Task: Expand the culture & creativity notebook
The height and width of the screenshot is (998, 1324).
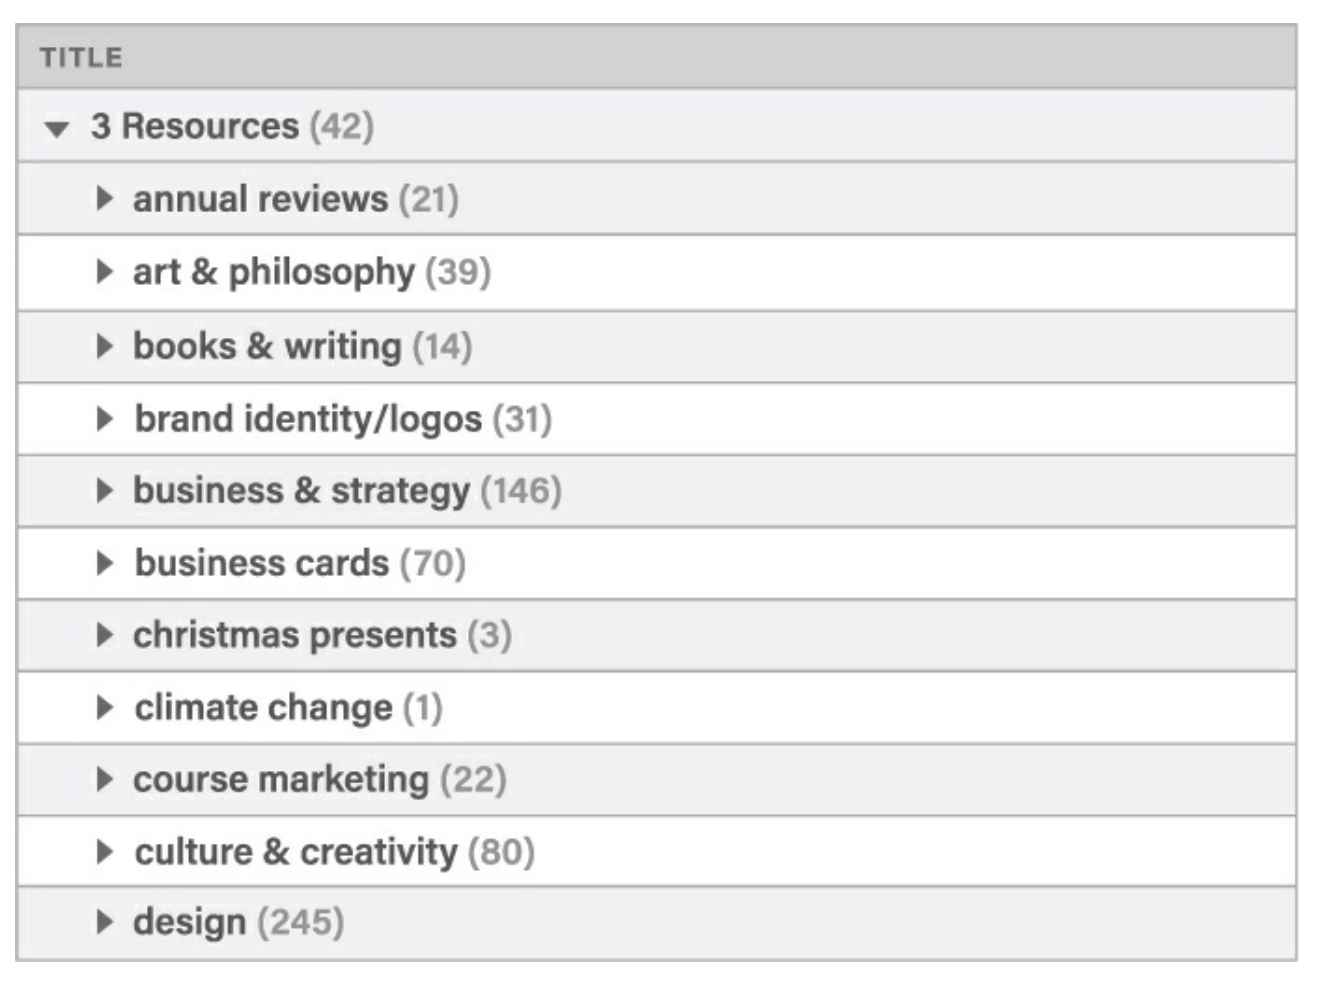Action: pos(104,852)
